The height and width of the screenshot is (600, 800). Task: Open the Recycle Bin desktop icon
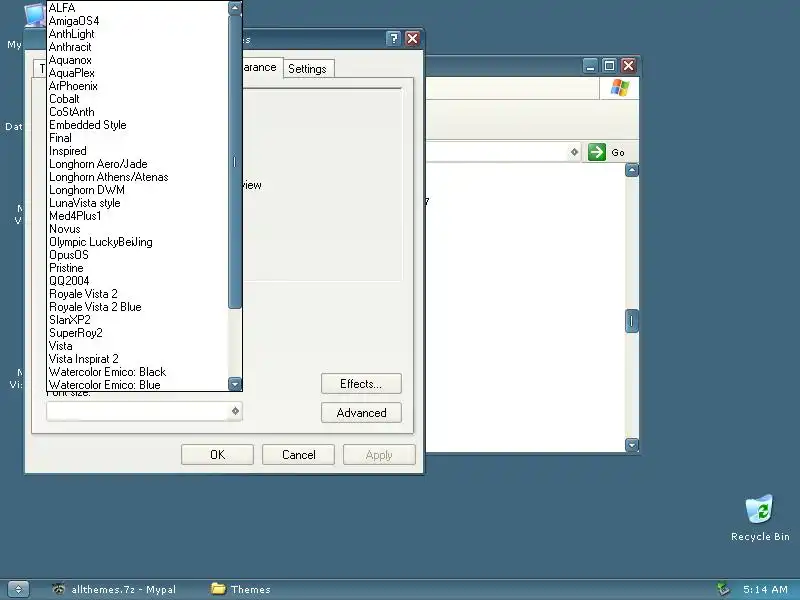(760, 517)
